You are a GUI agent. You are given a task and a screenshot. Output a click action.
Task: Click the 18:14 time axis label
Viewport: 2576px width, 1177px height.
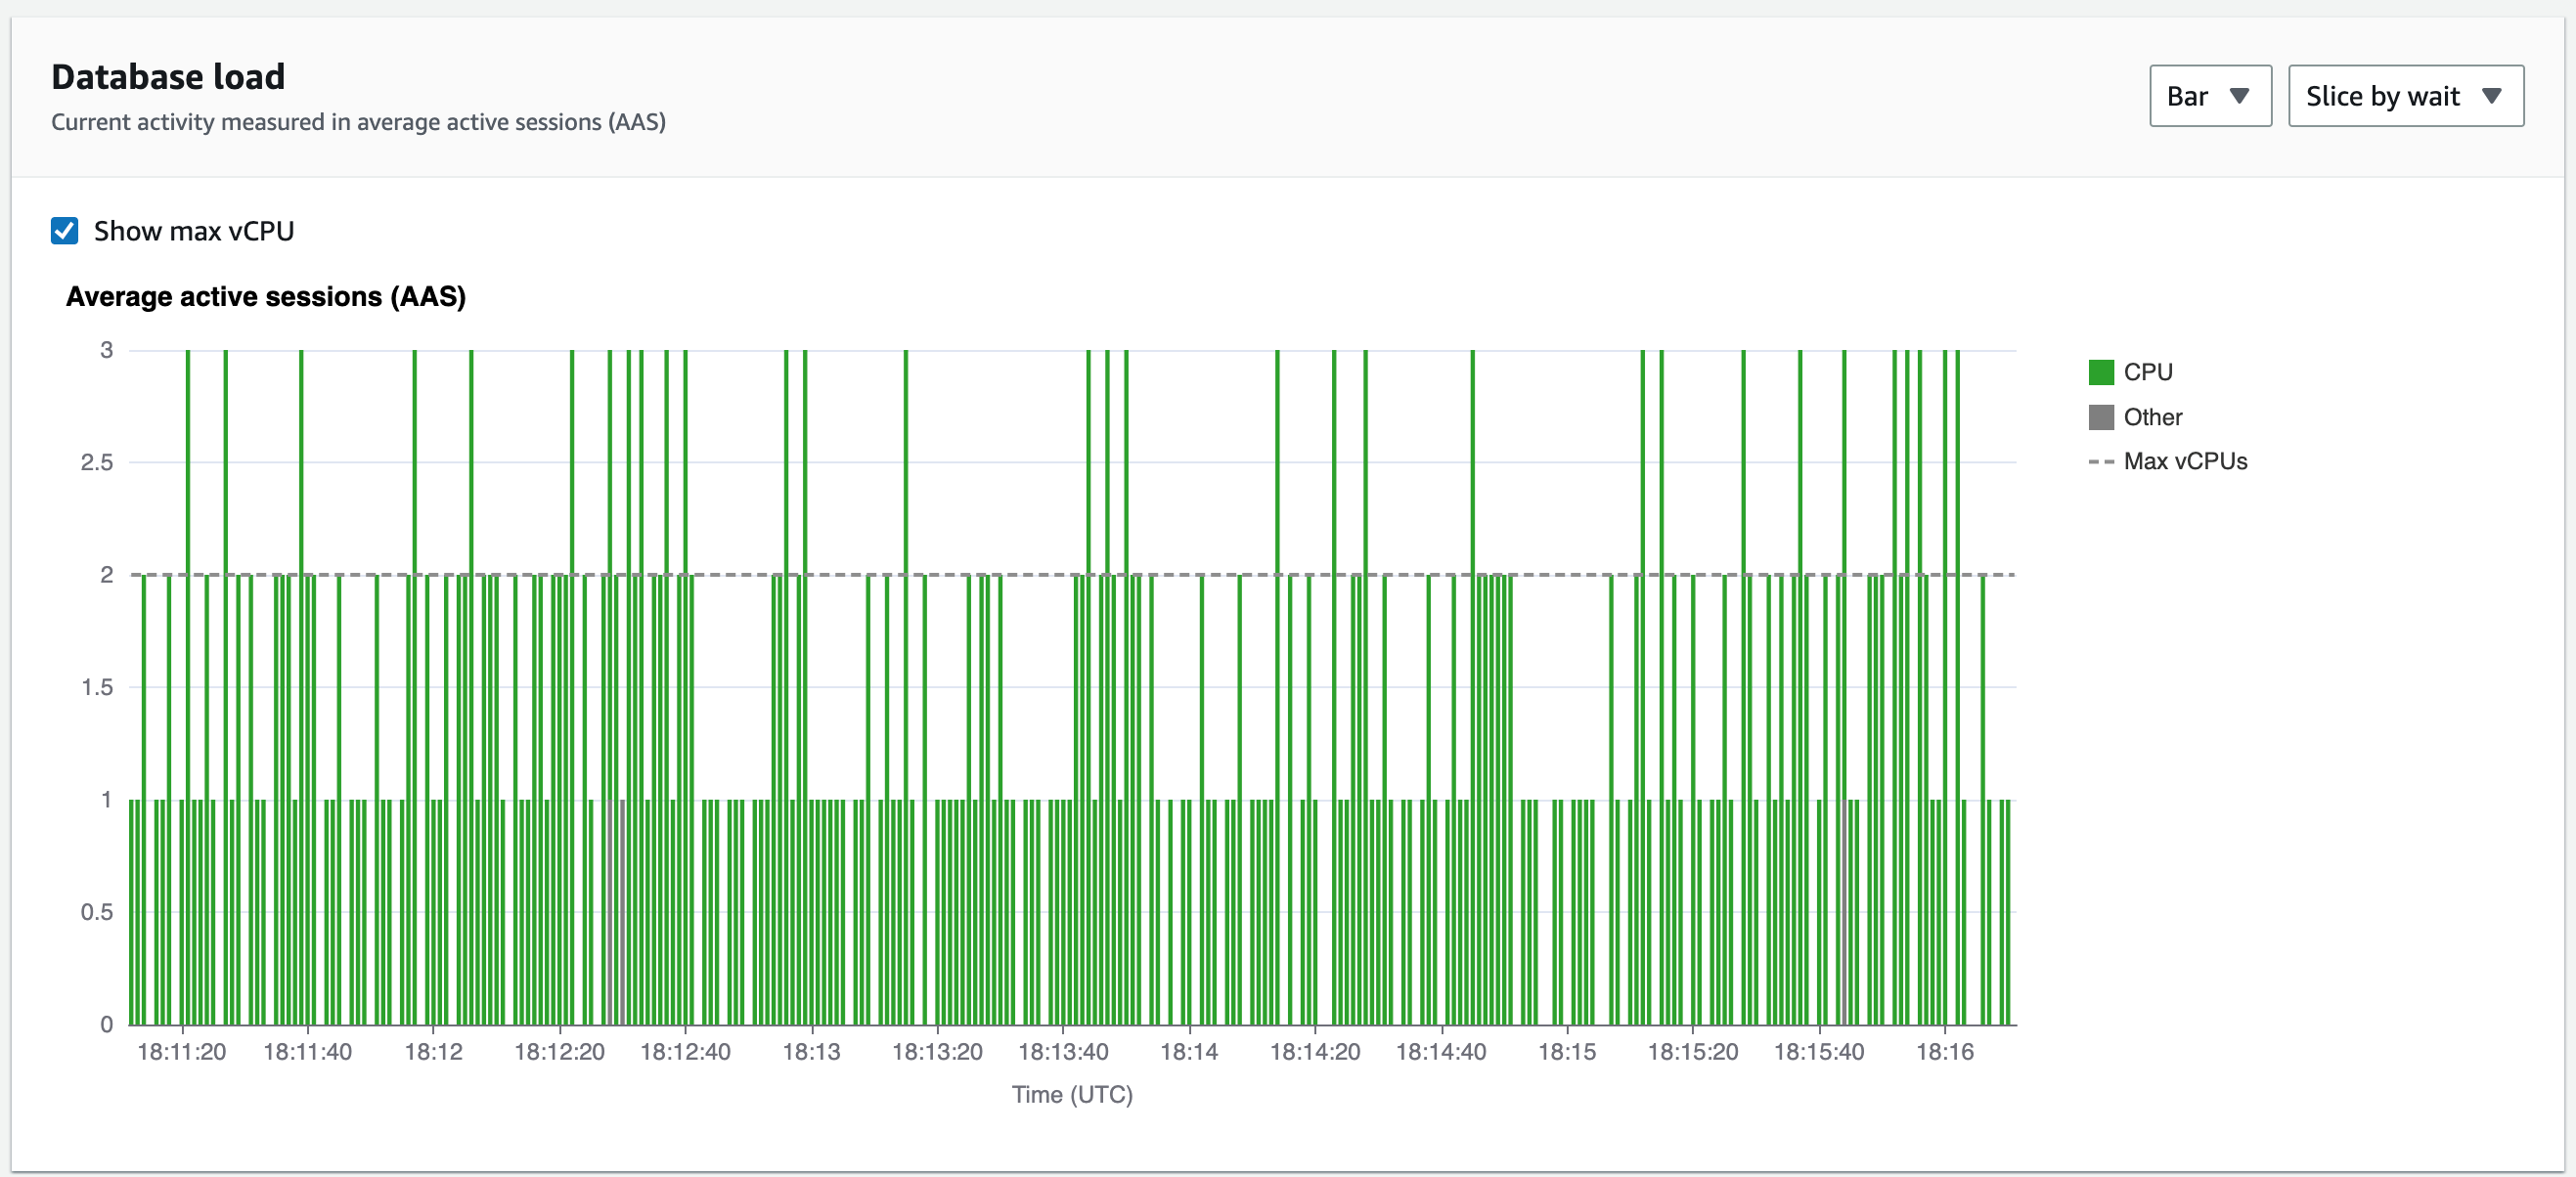click(x=1188, y=1051)
